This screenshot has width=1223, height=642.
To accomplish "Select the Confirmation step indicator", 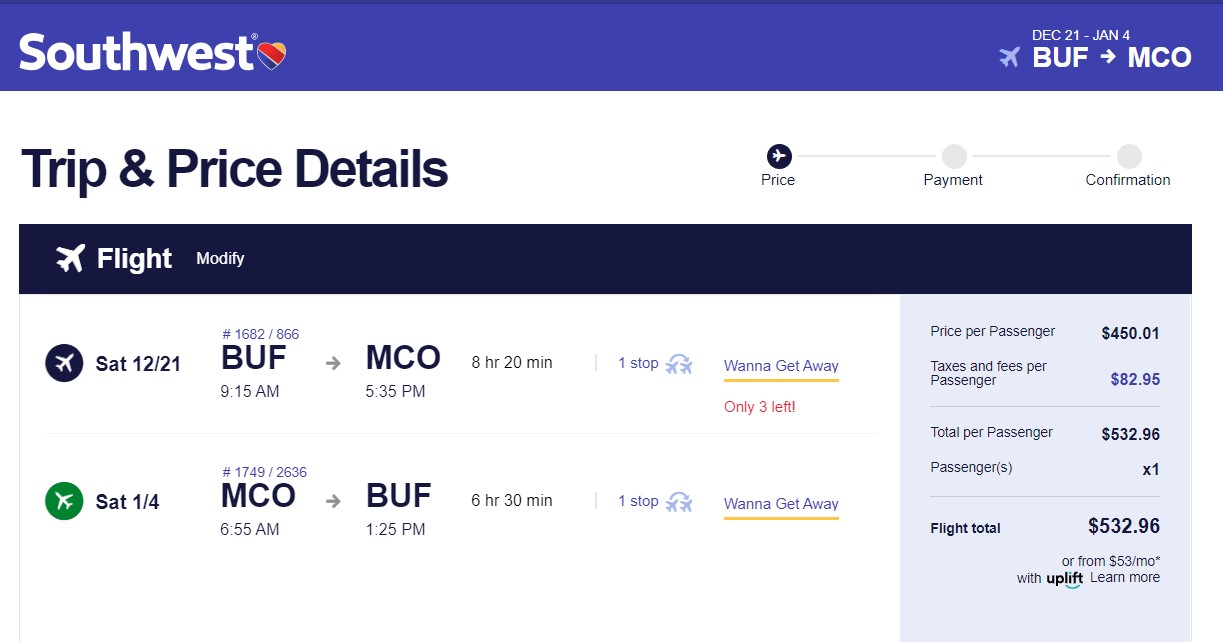I will [x=1129, y=156].
